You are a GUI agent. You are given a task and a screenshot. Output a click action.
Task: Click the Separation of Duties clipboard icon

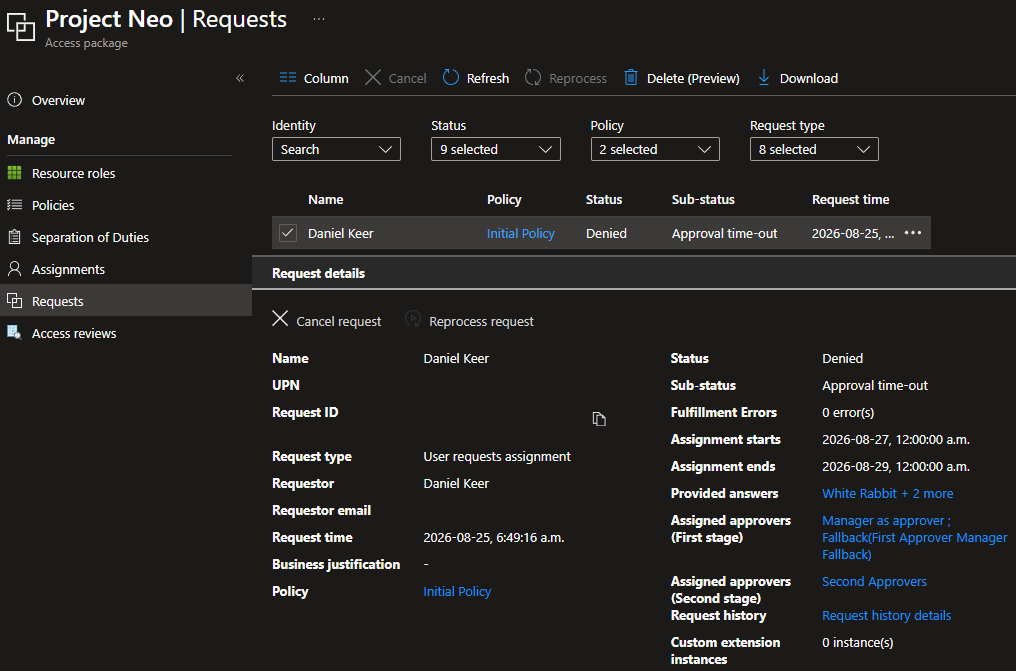14,237
